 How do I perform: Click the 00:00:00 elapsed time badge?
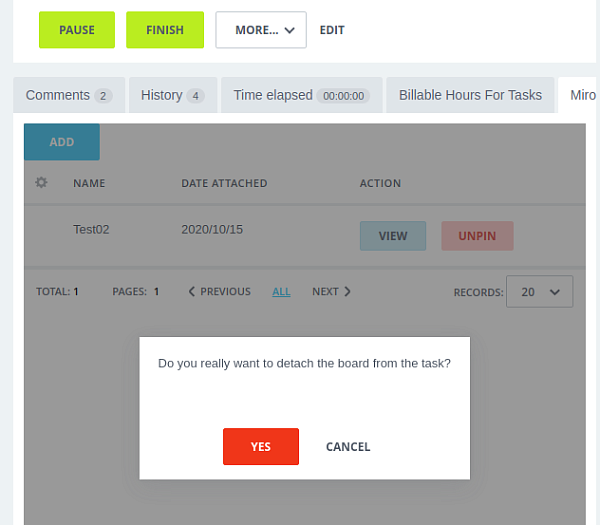pos(343,96)
